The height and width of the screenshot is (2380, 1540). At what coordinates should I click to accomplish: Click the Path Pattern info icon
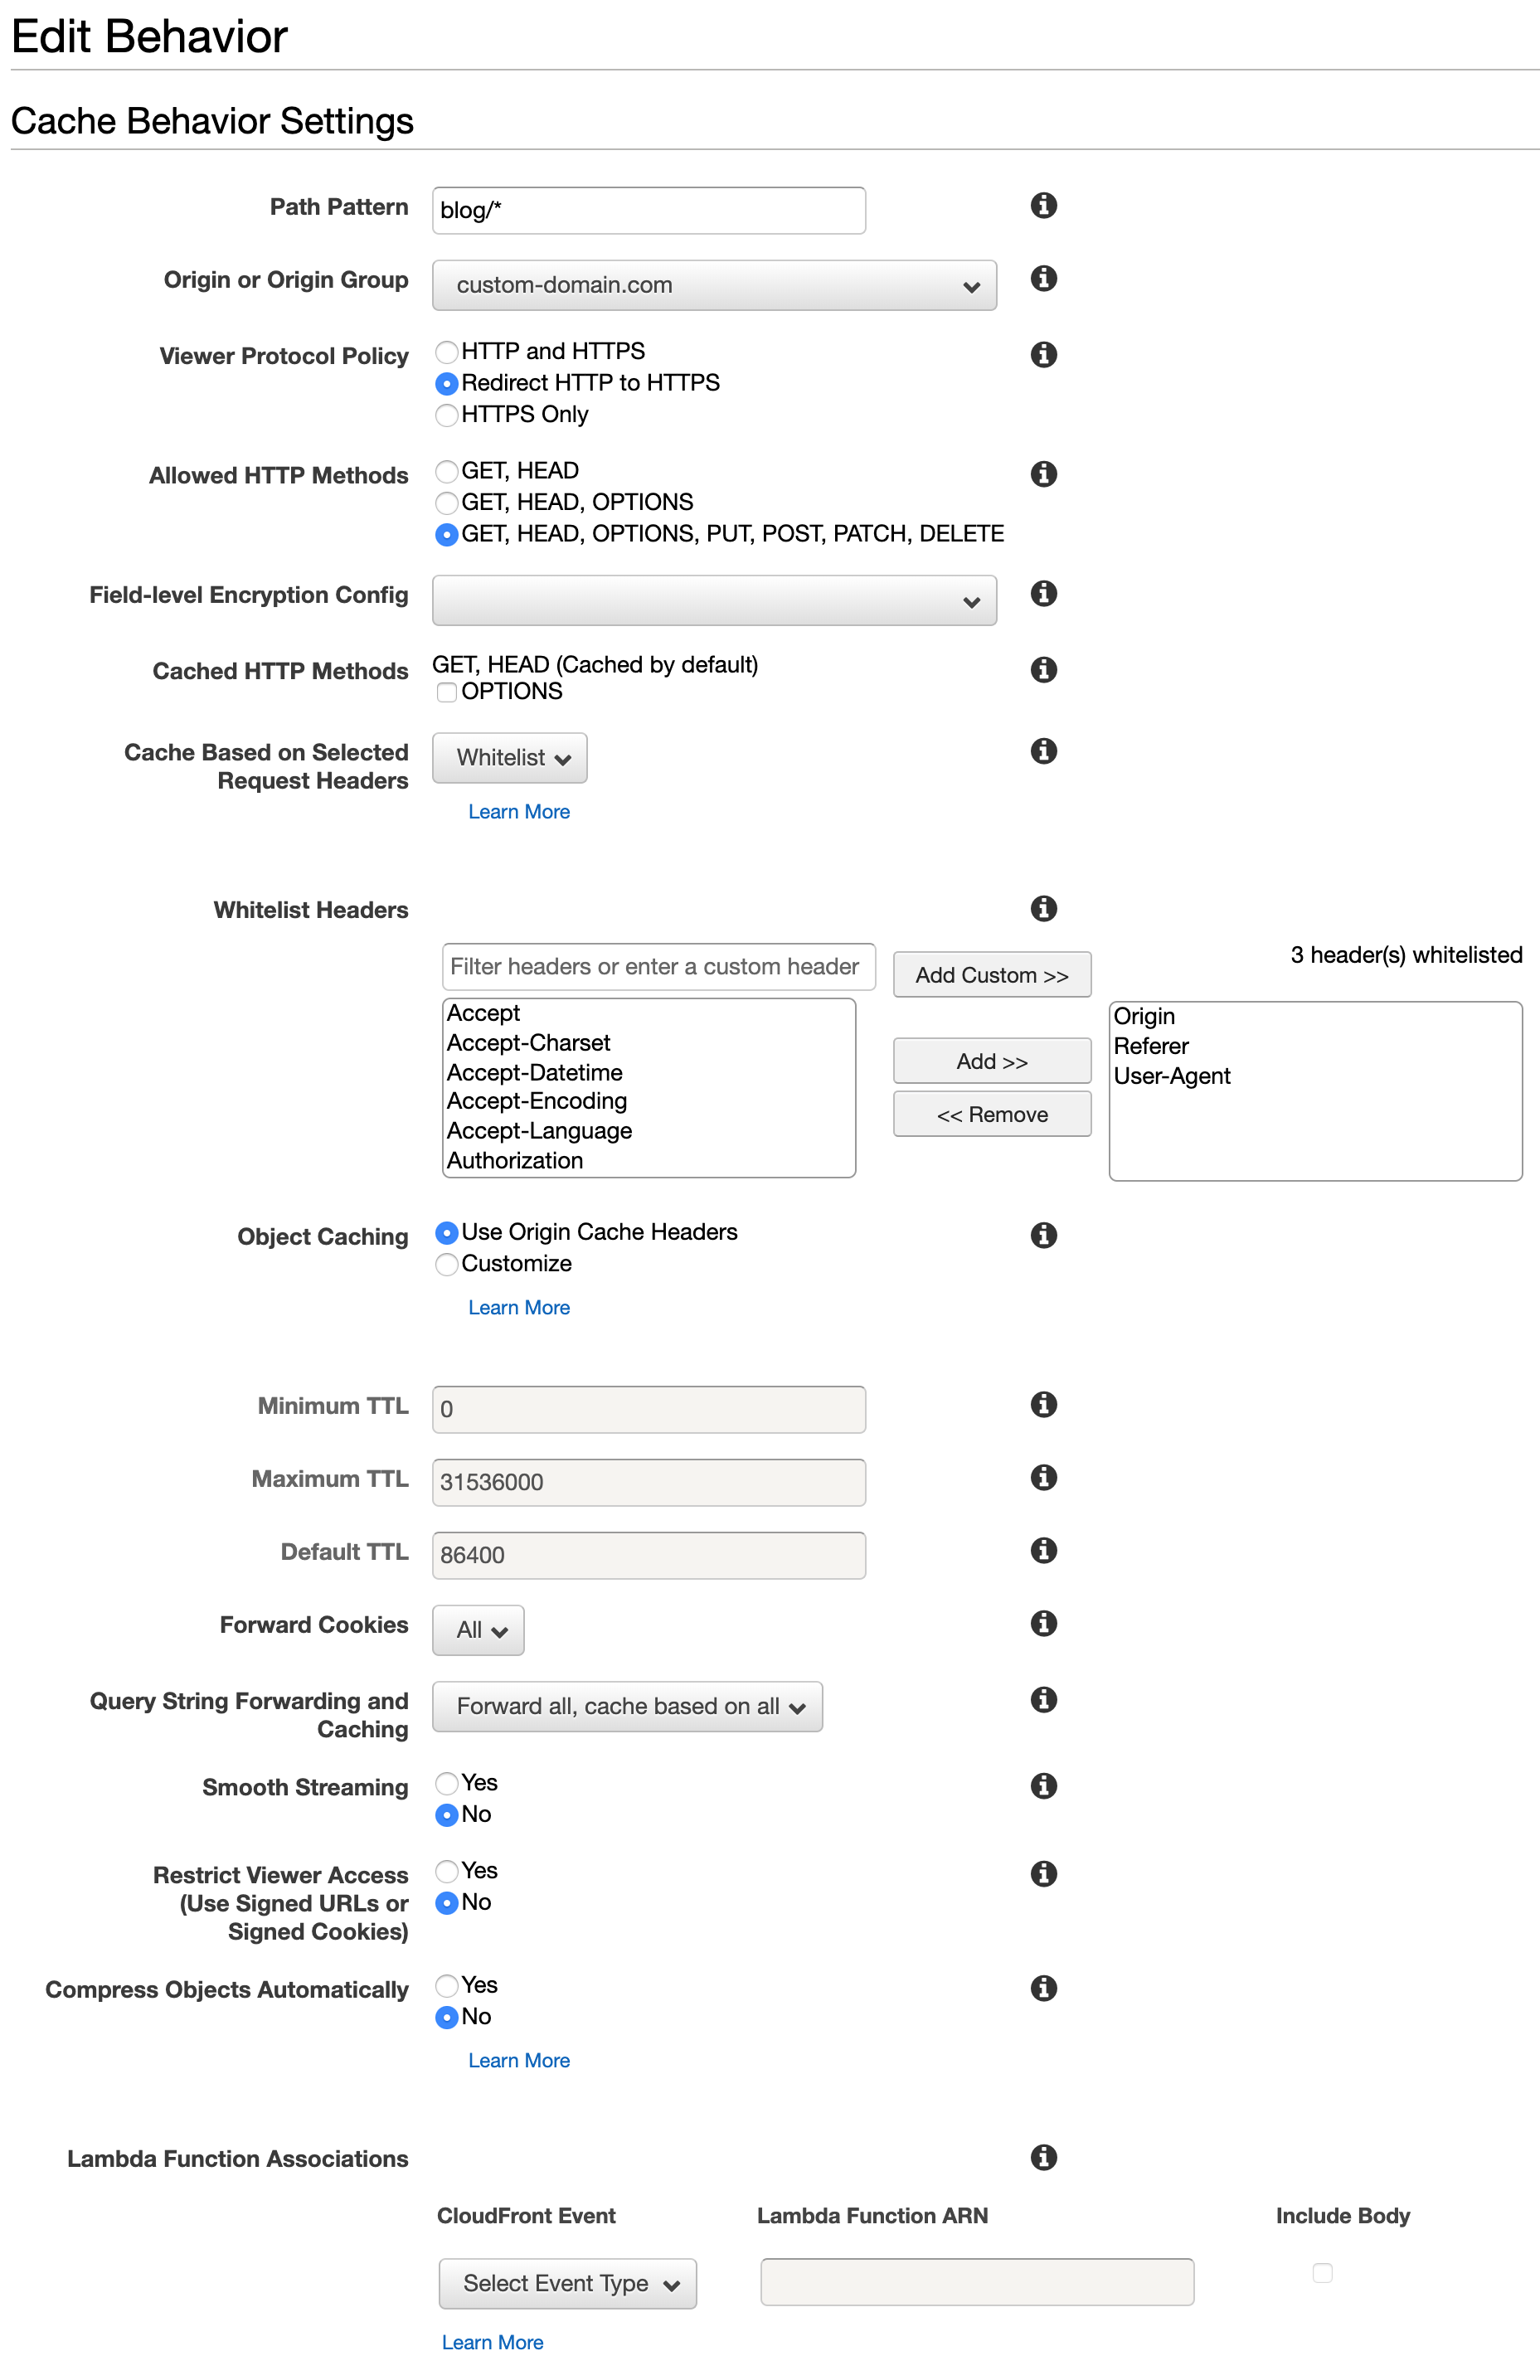point(1043,205)
